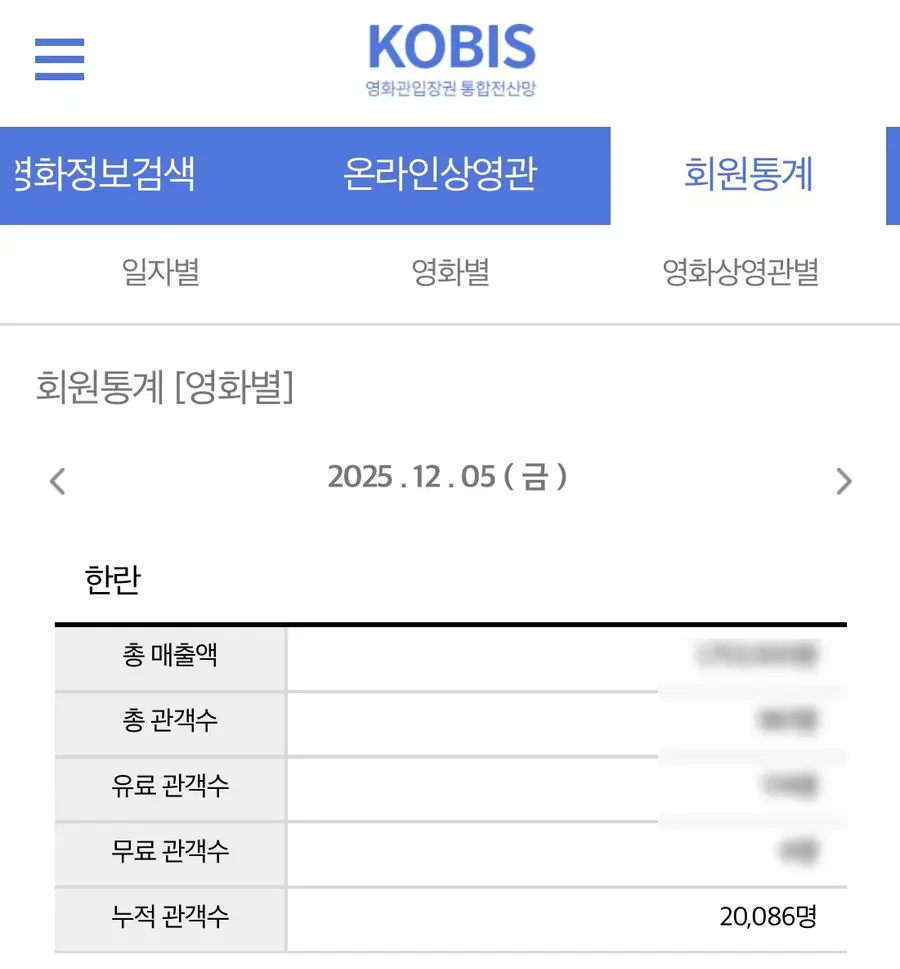This screenshot has width=900, height=969.
Task: Open the 온라인상영관 tab
Action: pos(440,175)
